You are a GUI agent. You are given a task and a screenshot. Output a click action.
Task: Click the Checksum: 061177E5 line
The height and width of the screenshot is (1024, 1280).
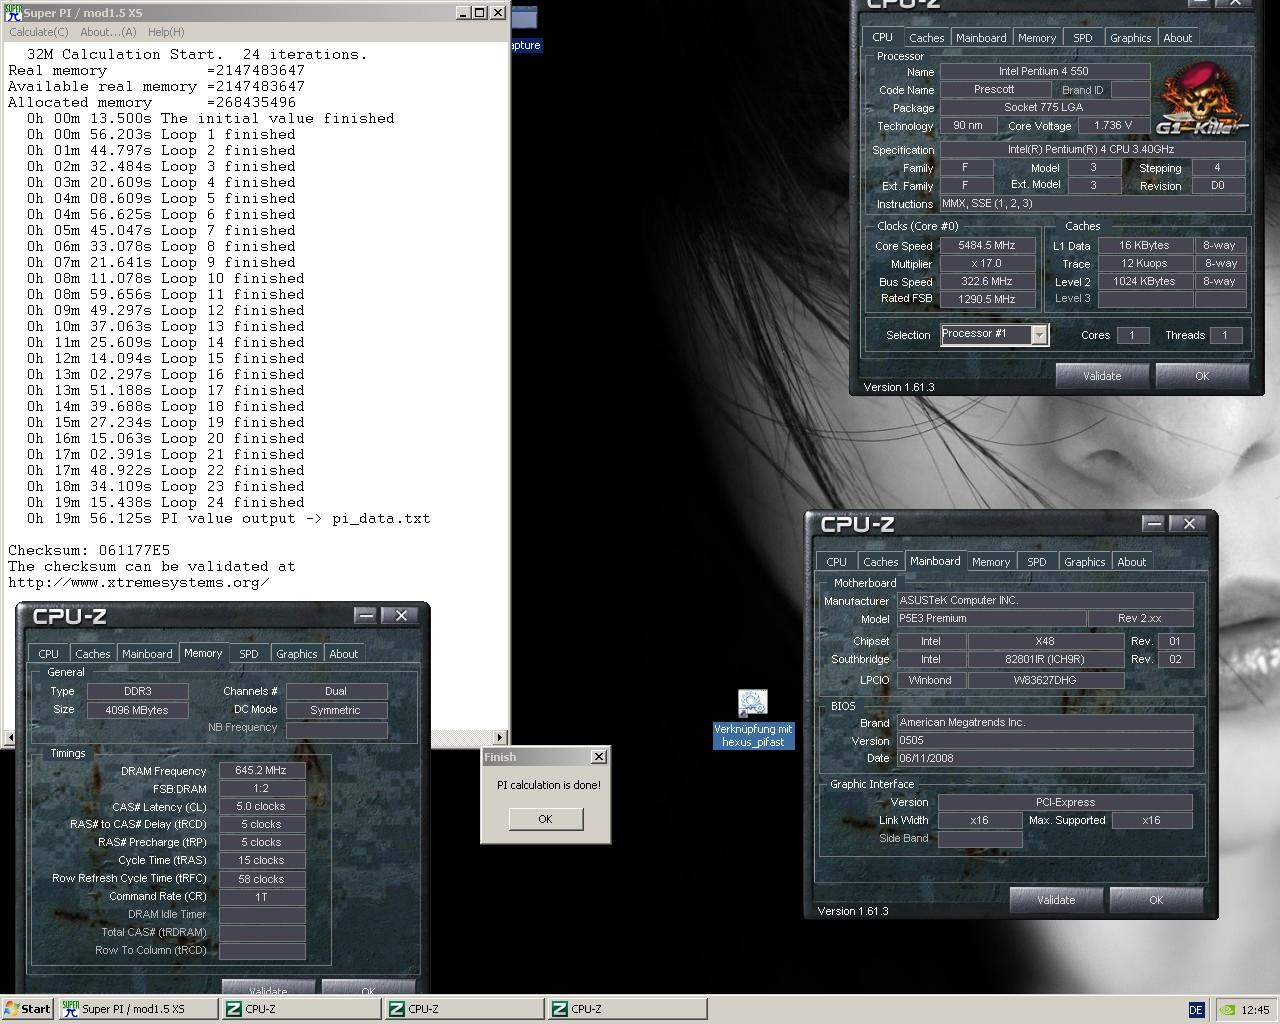pos(89,550)
